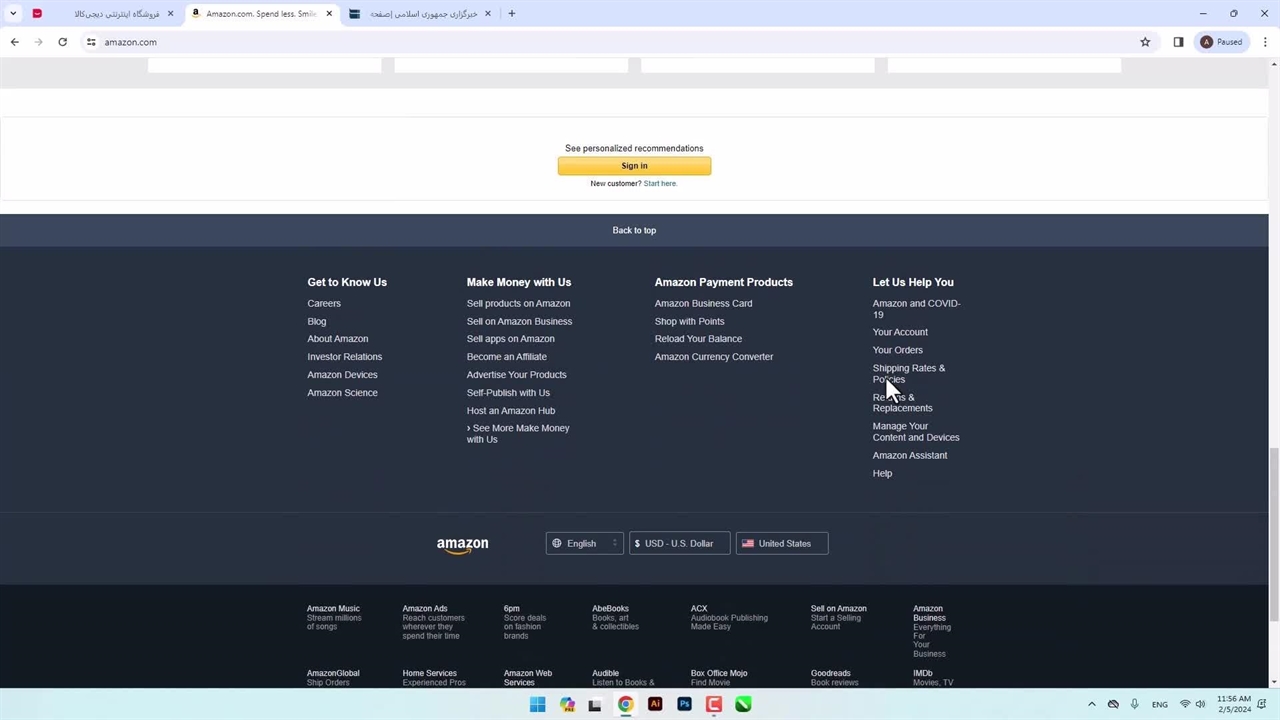Open the USD - U.S. Dollar currency selector

679,543
